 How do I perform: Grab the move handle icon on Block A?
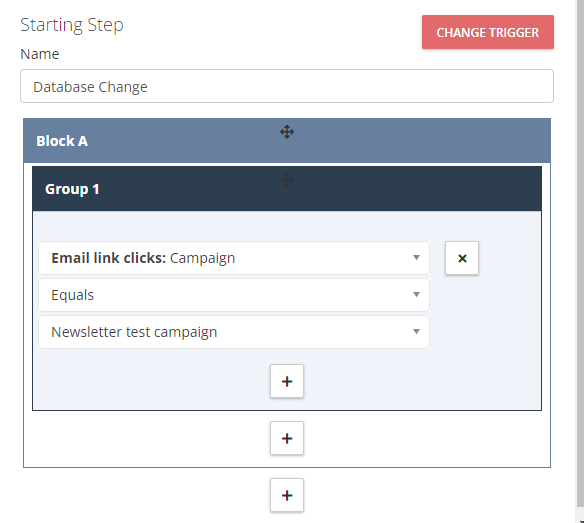click(287, 132)
